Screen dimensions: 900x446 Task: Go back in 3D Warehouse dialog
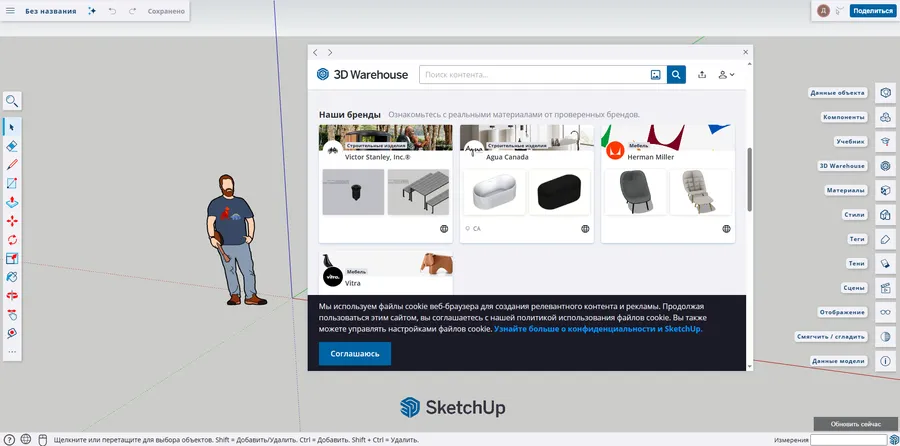[315, 52]
